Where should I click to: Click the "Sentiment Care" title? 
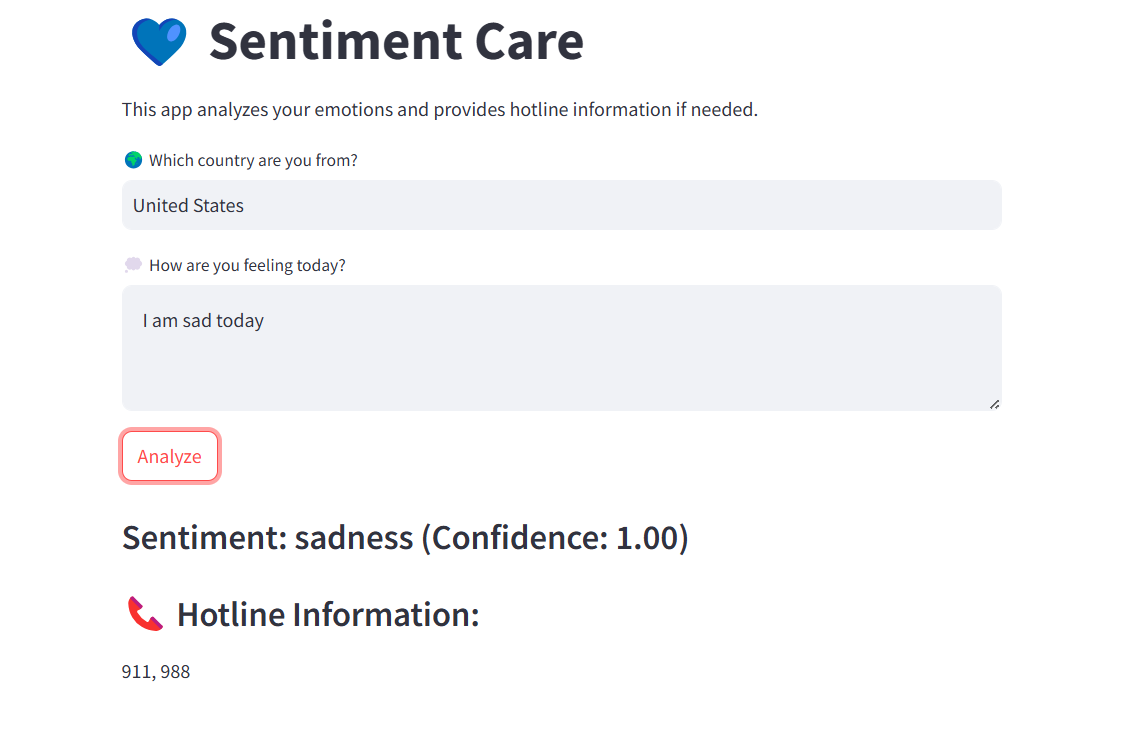pyautogui.click(x=396, y=42)
